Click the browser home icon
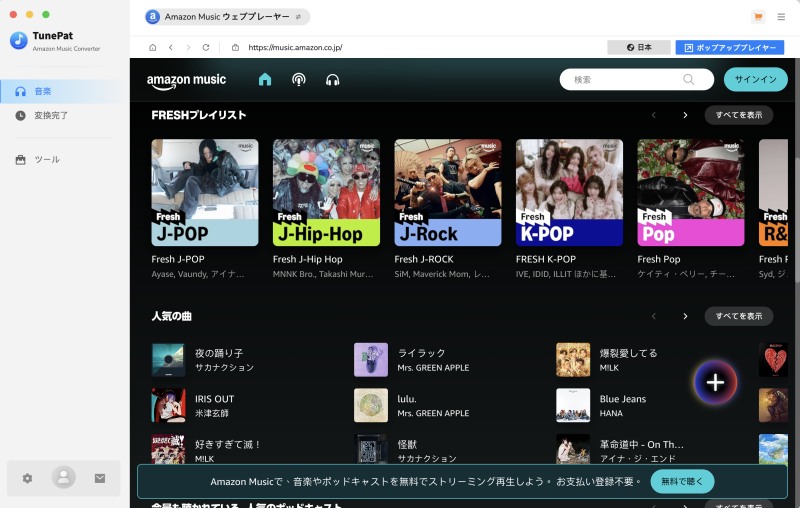800x508 pixels. click(x=153, y=47)
